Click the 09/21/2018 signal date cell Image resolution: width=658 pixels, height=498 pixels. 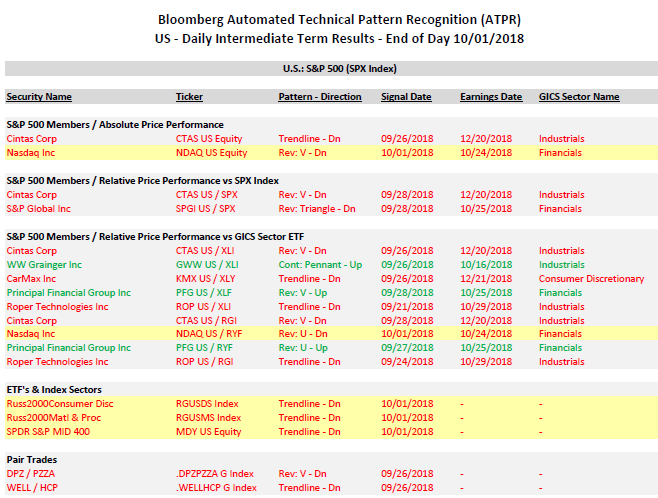407,307
